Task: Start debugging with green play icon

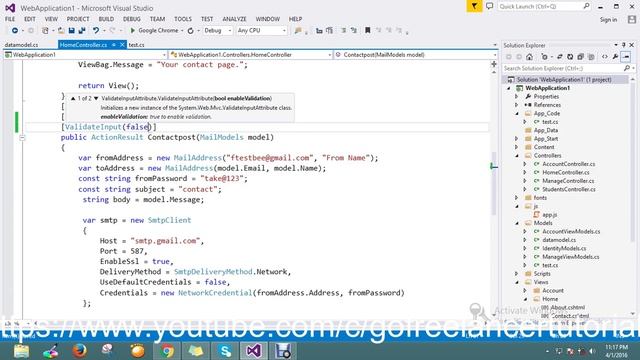Action: [132, 31]
